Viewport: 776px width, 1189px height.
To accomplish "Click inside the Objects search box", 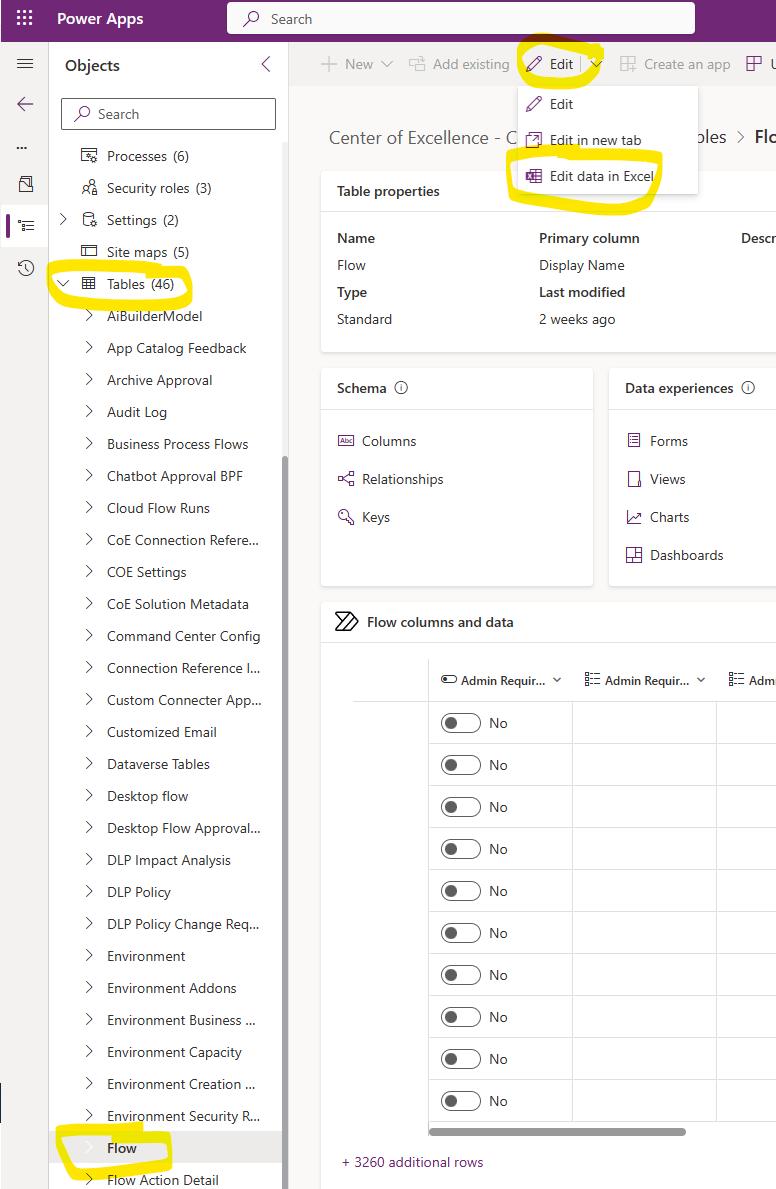I will coord(168,114).
